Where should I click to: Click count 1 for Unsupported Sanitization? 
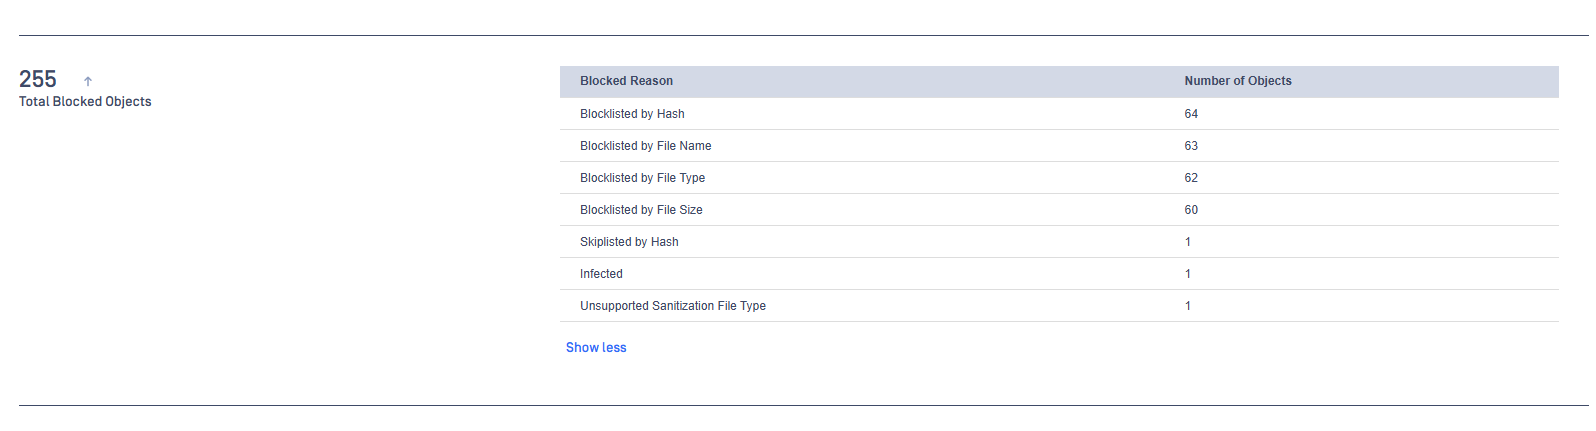pos(1188,306)
